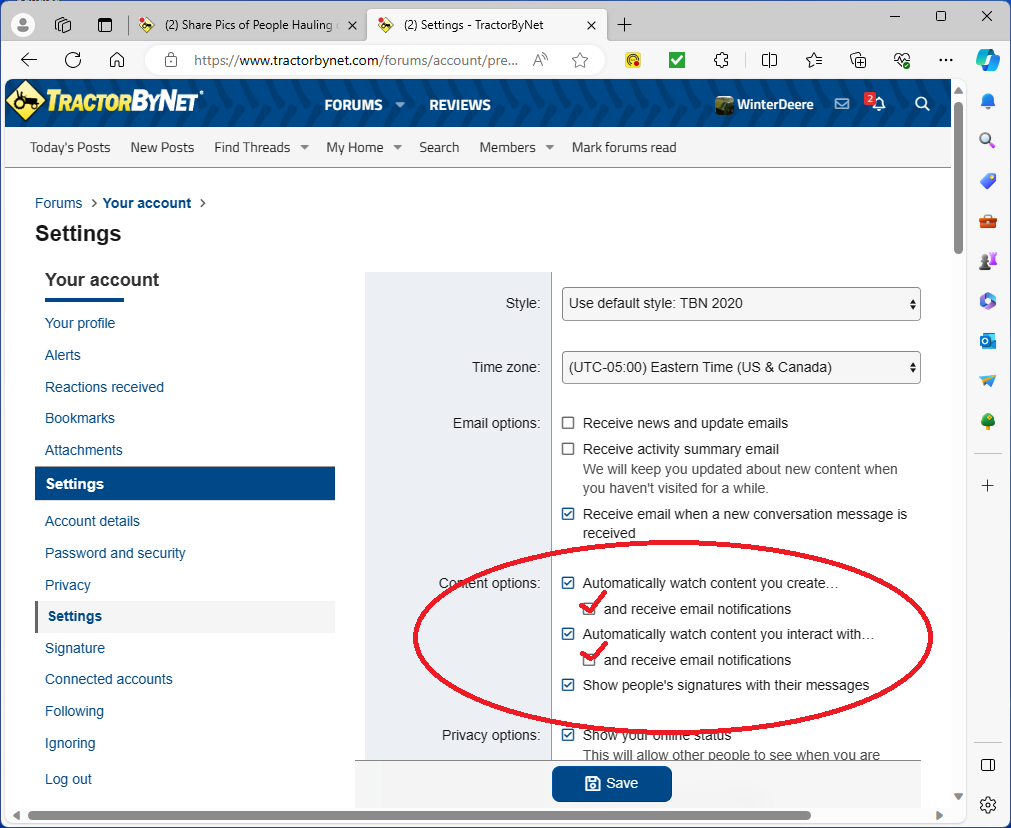The image size is (1011, 828).
Task: Open the Time zone dropdown
Action: pos(741,368)
